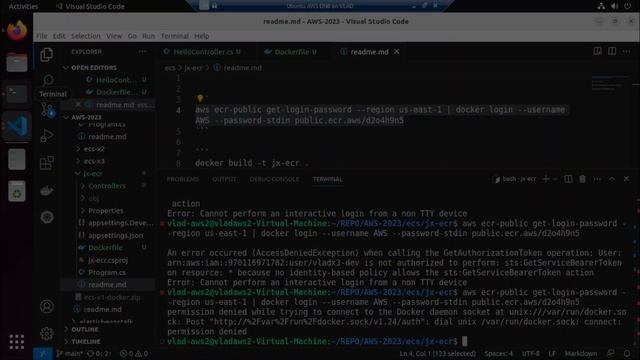Switch to the Debug Console tab
The height and width of the screenshot is (360, 640).
274,179
